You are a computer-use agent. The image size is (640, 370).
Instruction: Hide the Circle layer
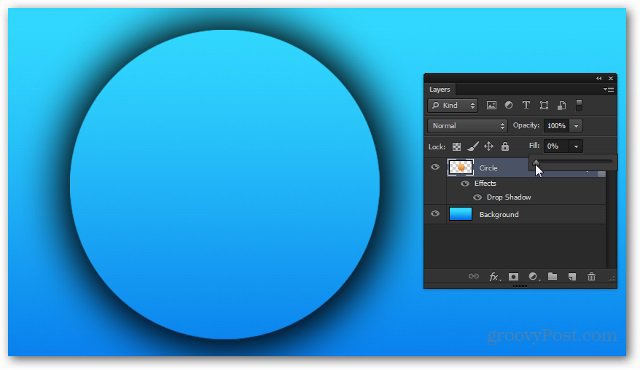[435, 167]
